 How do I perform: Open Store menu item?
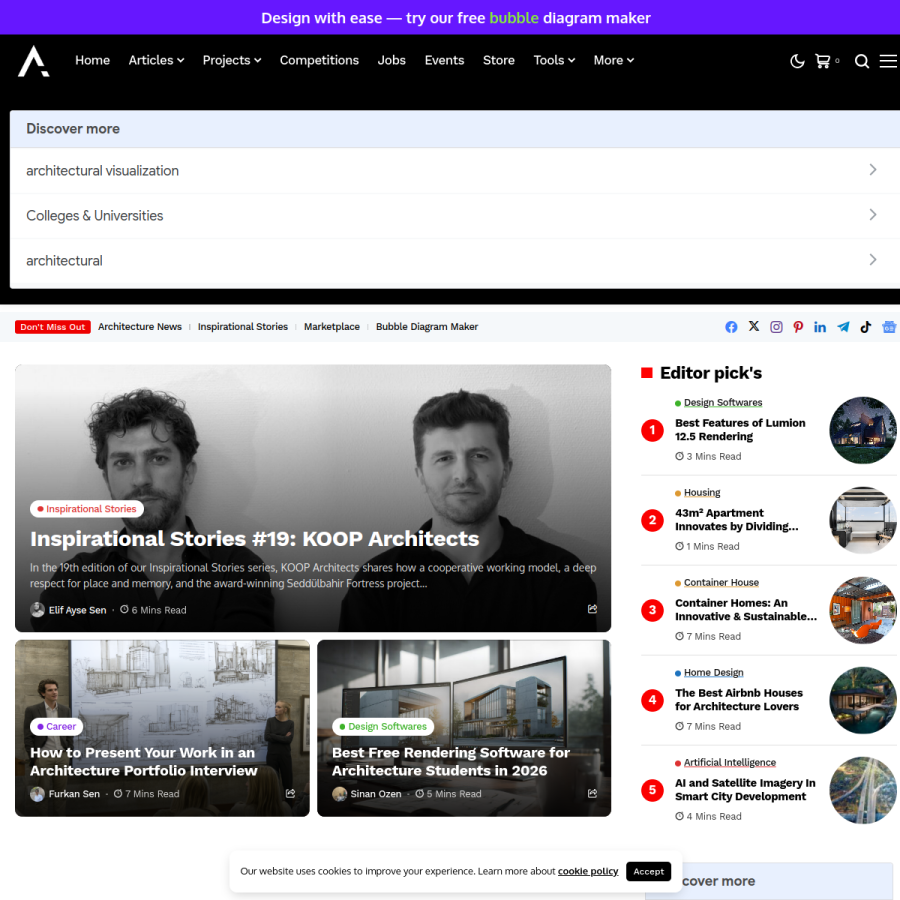point(498,60)
